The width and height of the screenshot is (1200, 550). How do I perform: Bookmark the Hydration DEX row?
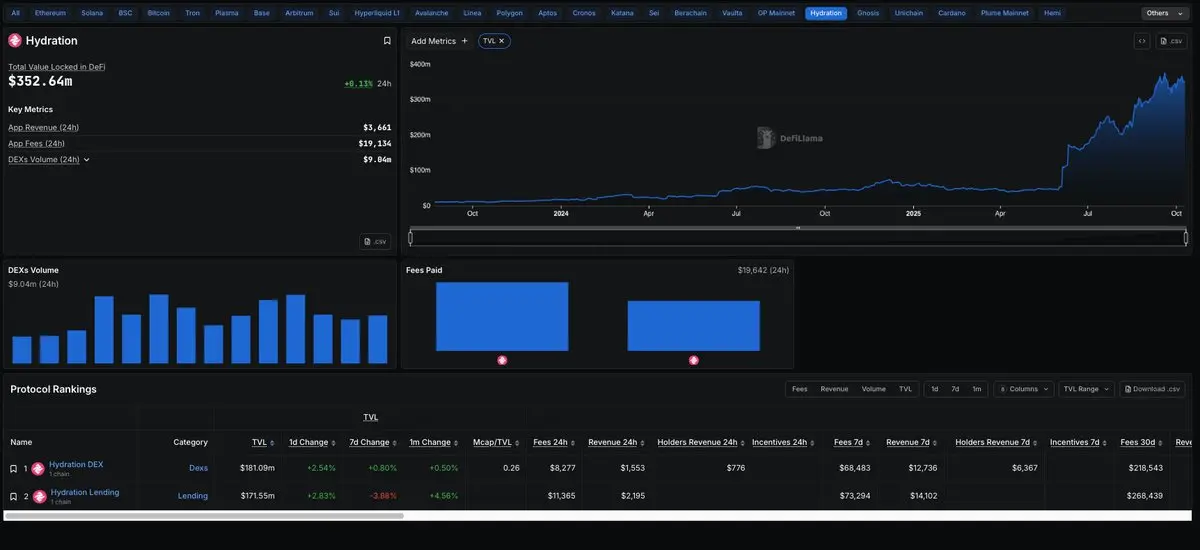[x=13, y=468]
